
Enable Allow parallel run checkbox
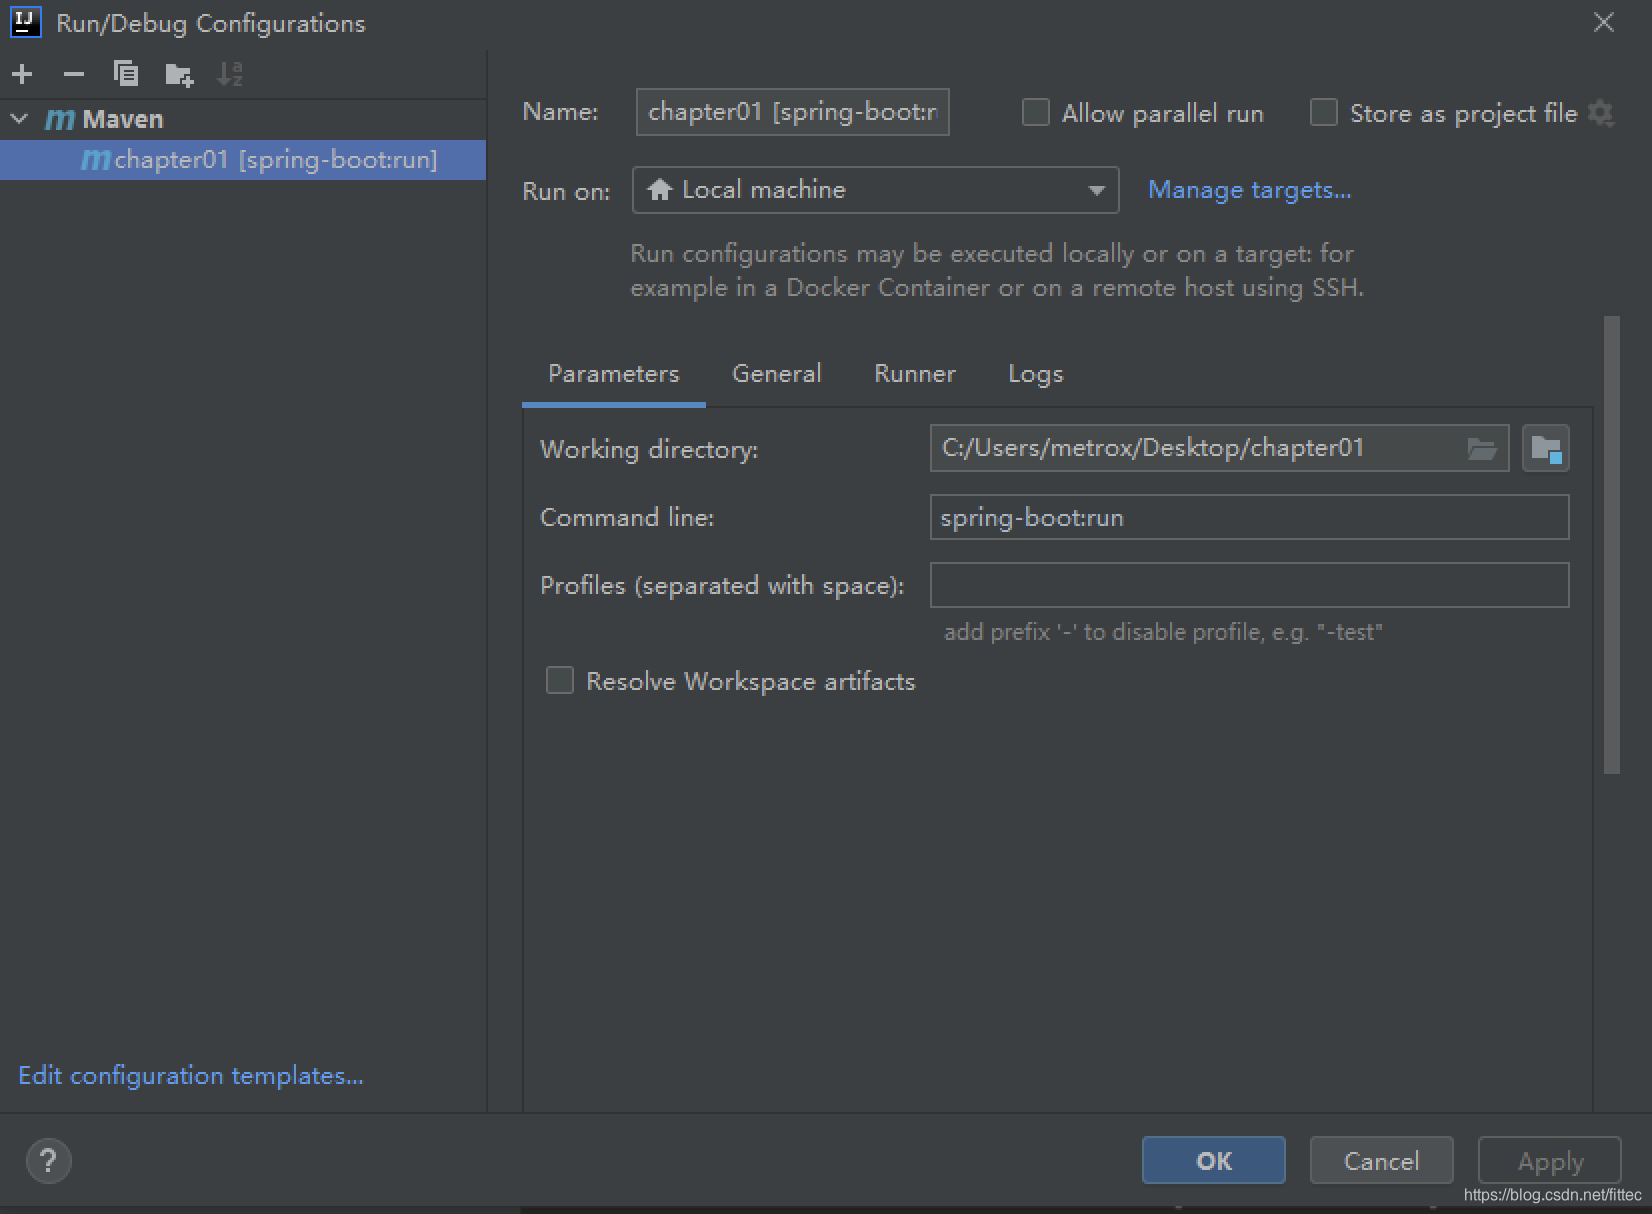click(1036, 112)
